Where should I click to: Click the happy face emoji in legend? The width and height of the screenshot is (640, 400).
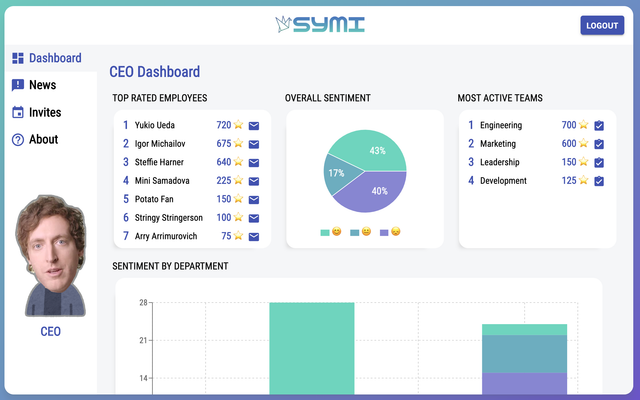336,231
